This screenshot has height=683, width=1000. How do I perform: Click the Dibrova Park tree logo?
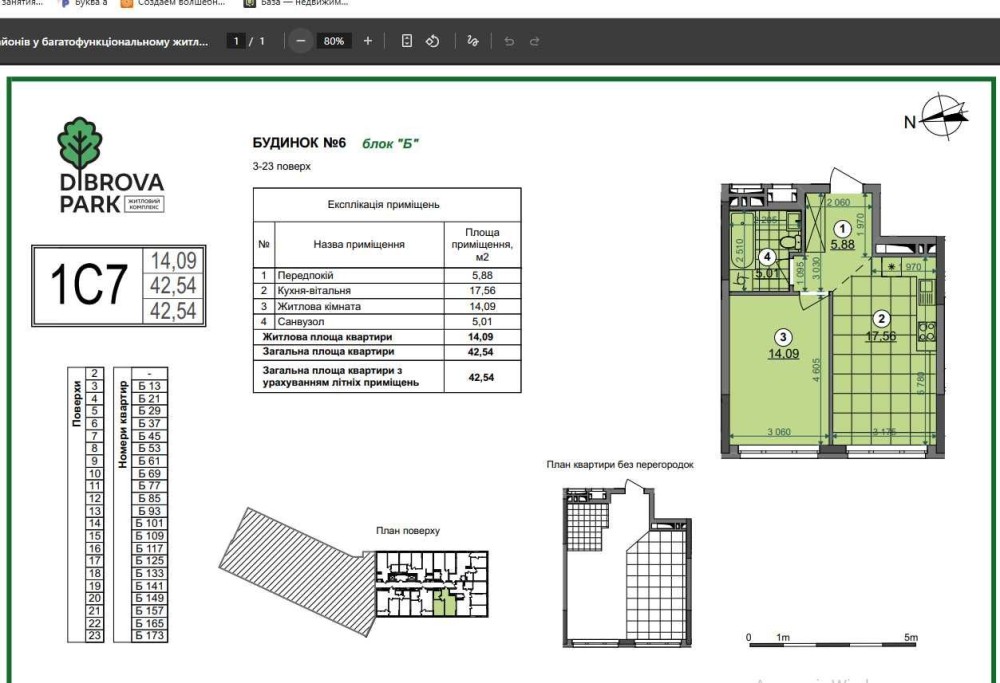[x=80, y=143]
